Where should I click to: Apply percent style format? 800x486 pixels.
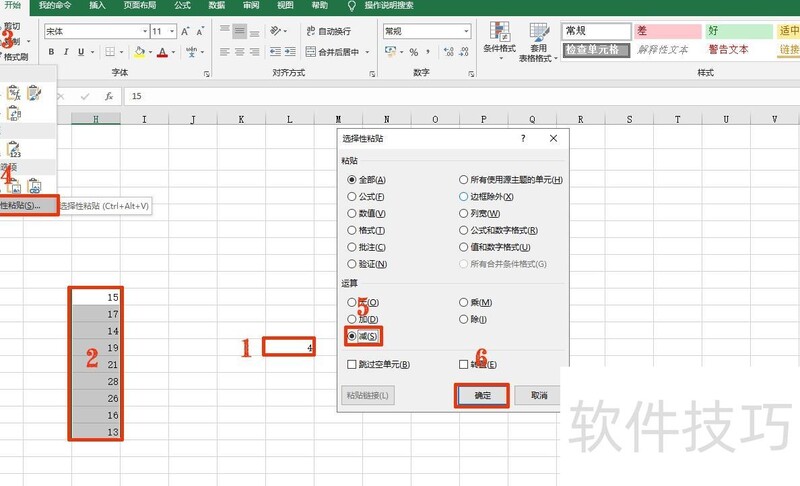[414, 52]
